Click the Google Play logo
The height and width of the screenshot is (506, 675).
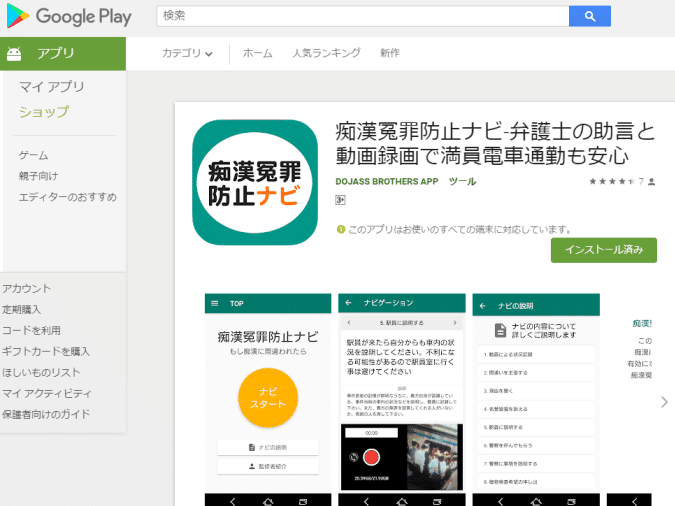pos(69,16)
